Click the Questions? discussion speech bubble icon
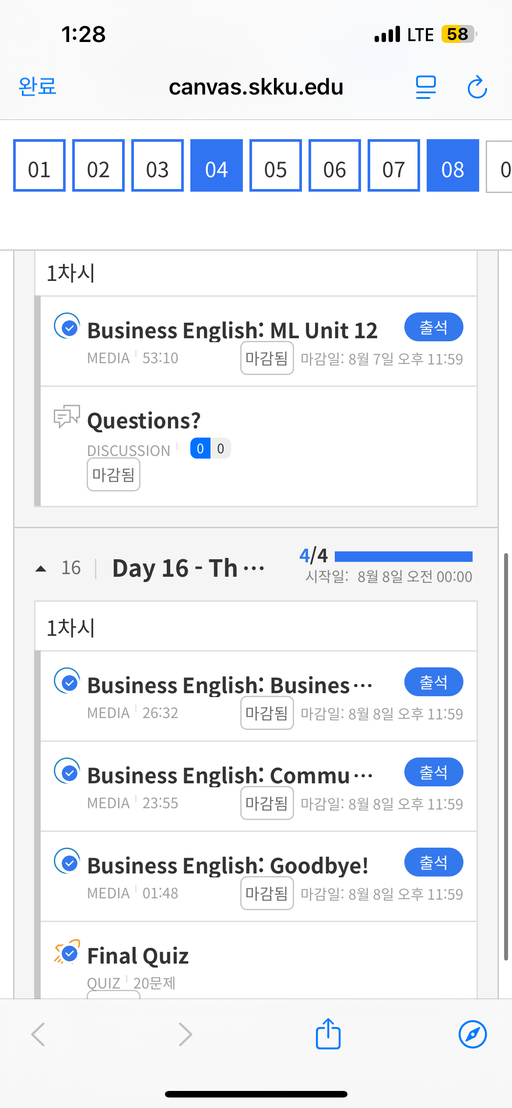Screen dimensions: 512x1108 [66, 417]
